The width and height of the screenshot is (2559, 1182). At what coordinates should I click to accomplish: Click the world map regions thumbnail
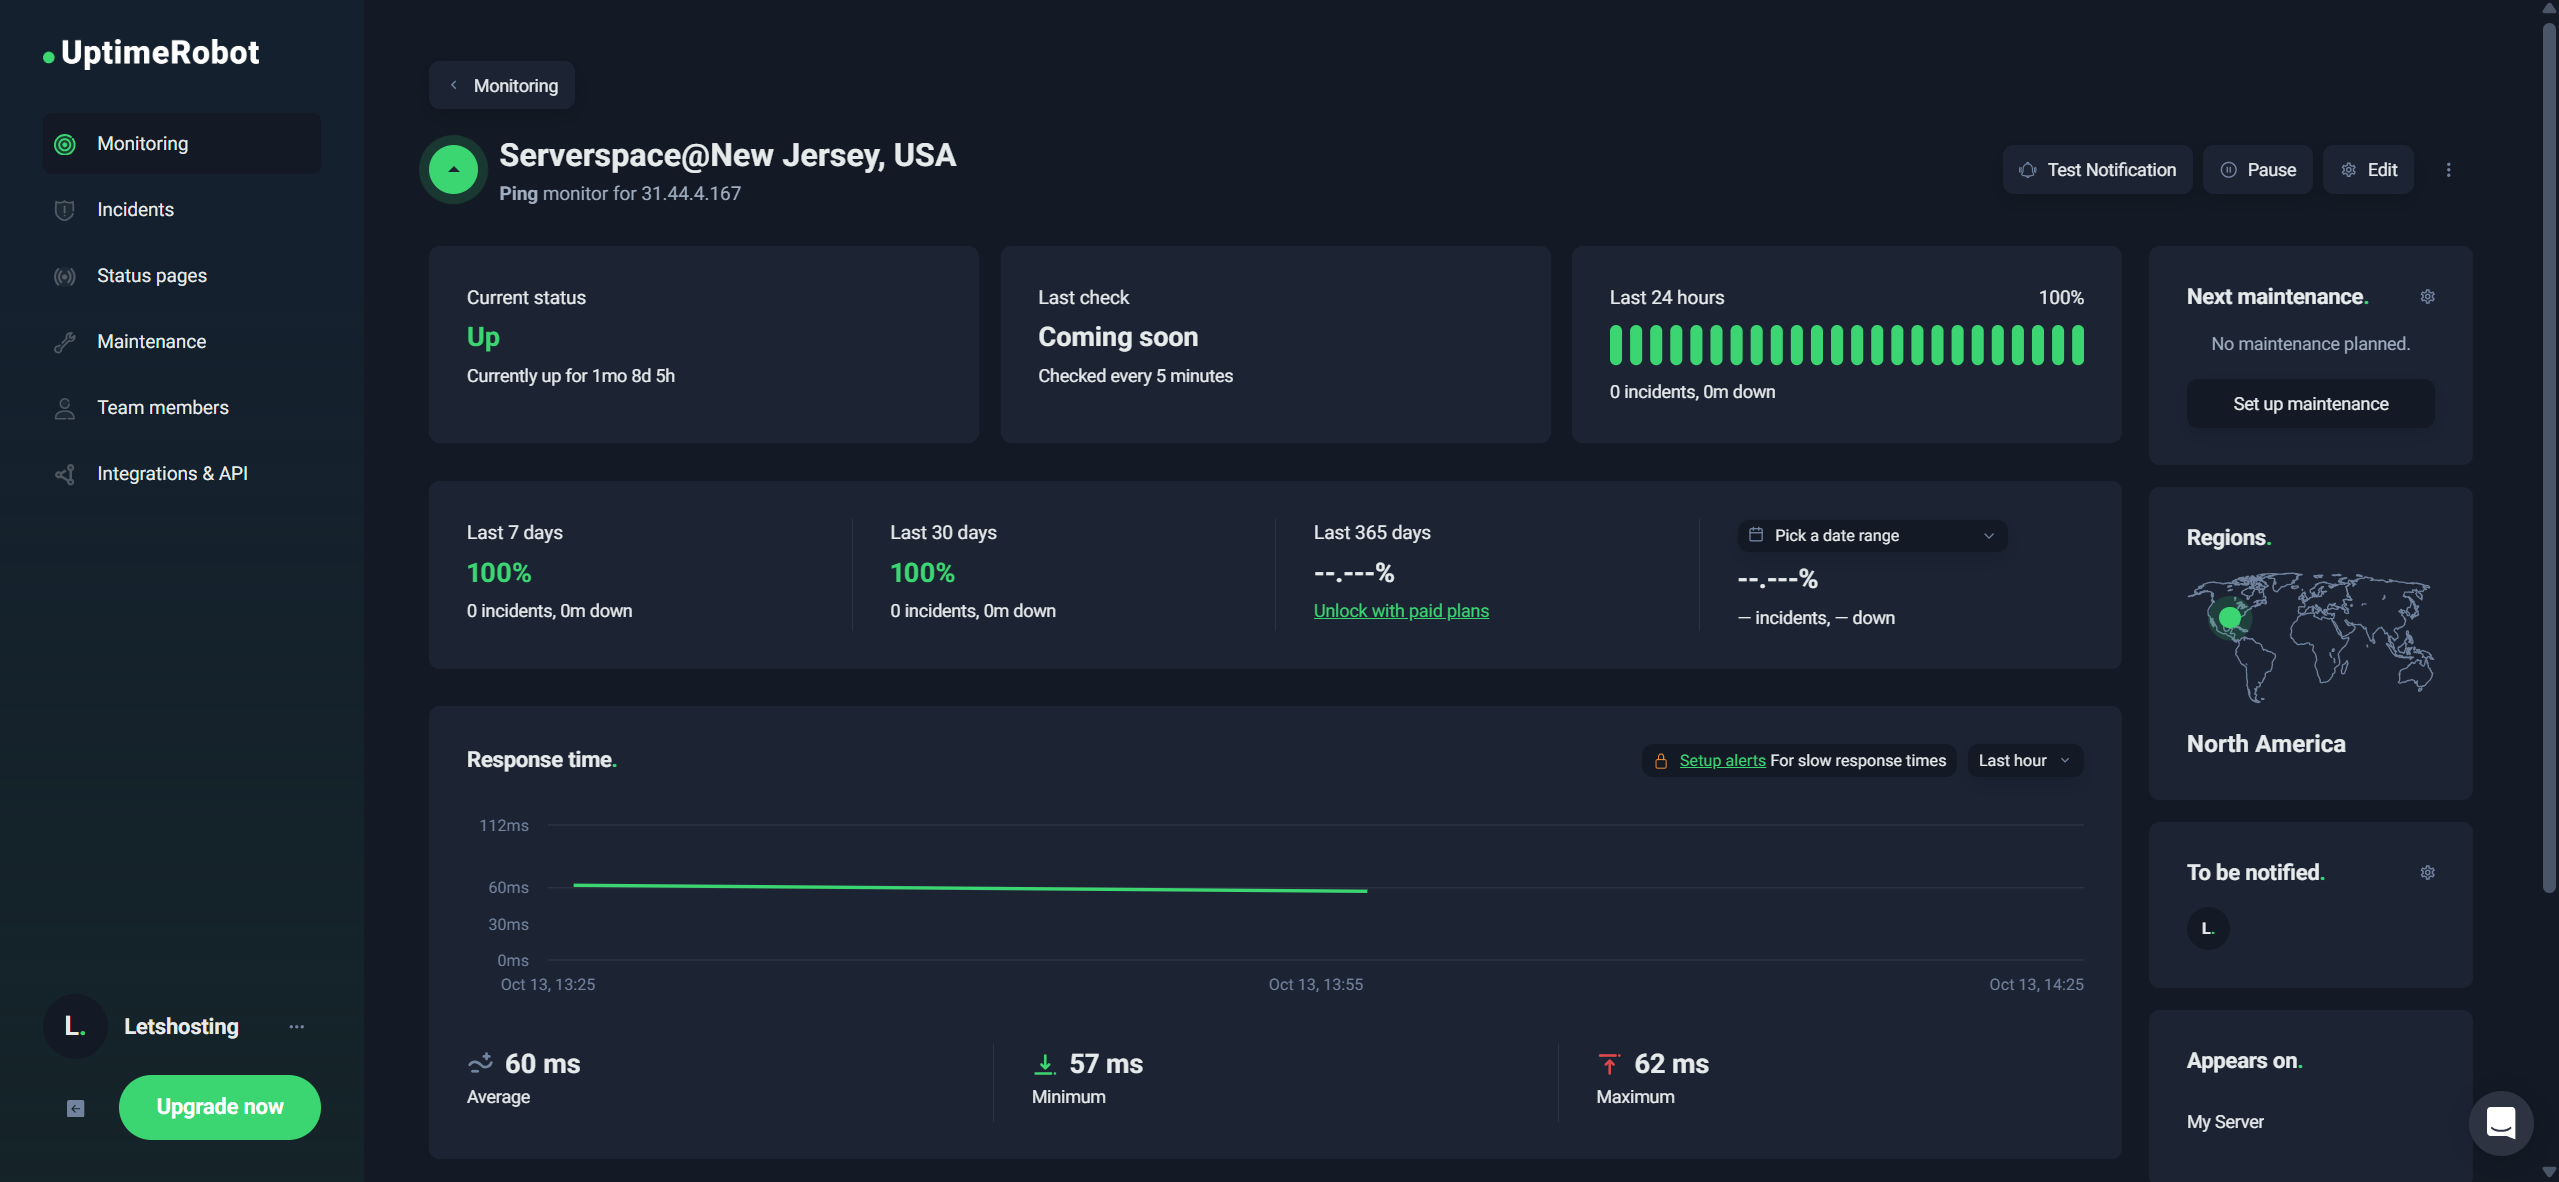2310,638
